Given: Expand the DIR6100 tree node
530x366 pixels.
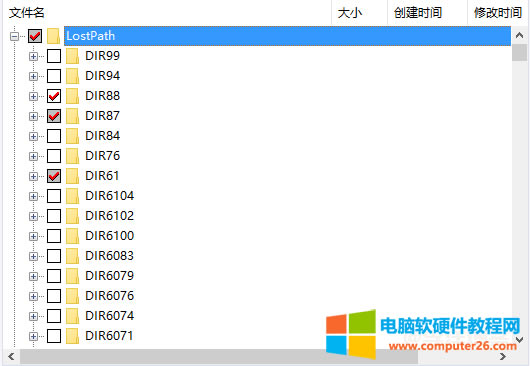Looking at the screenshot, I should point(33,236).
